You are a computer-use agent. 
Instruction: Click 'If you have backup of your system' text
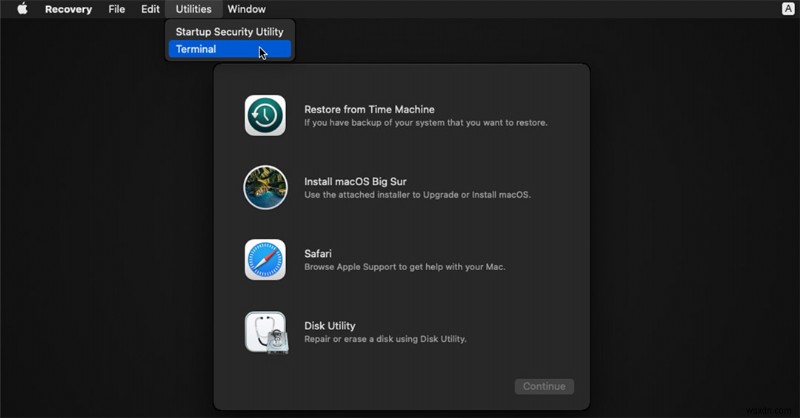(x=426, y=122)
